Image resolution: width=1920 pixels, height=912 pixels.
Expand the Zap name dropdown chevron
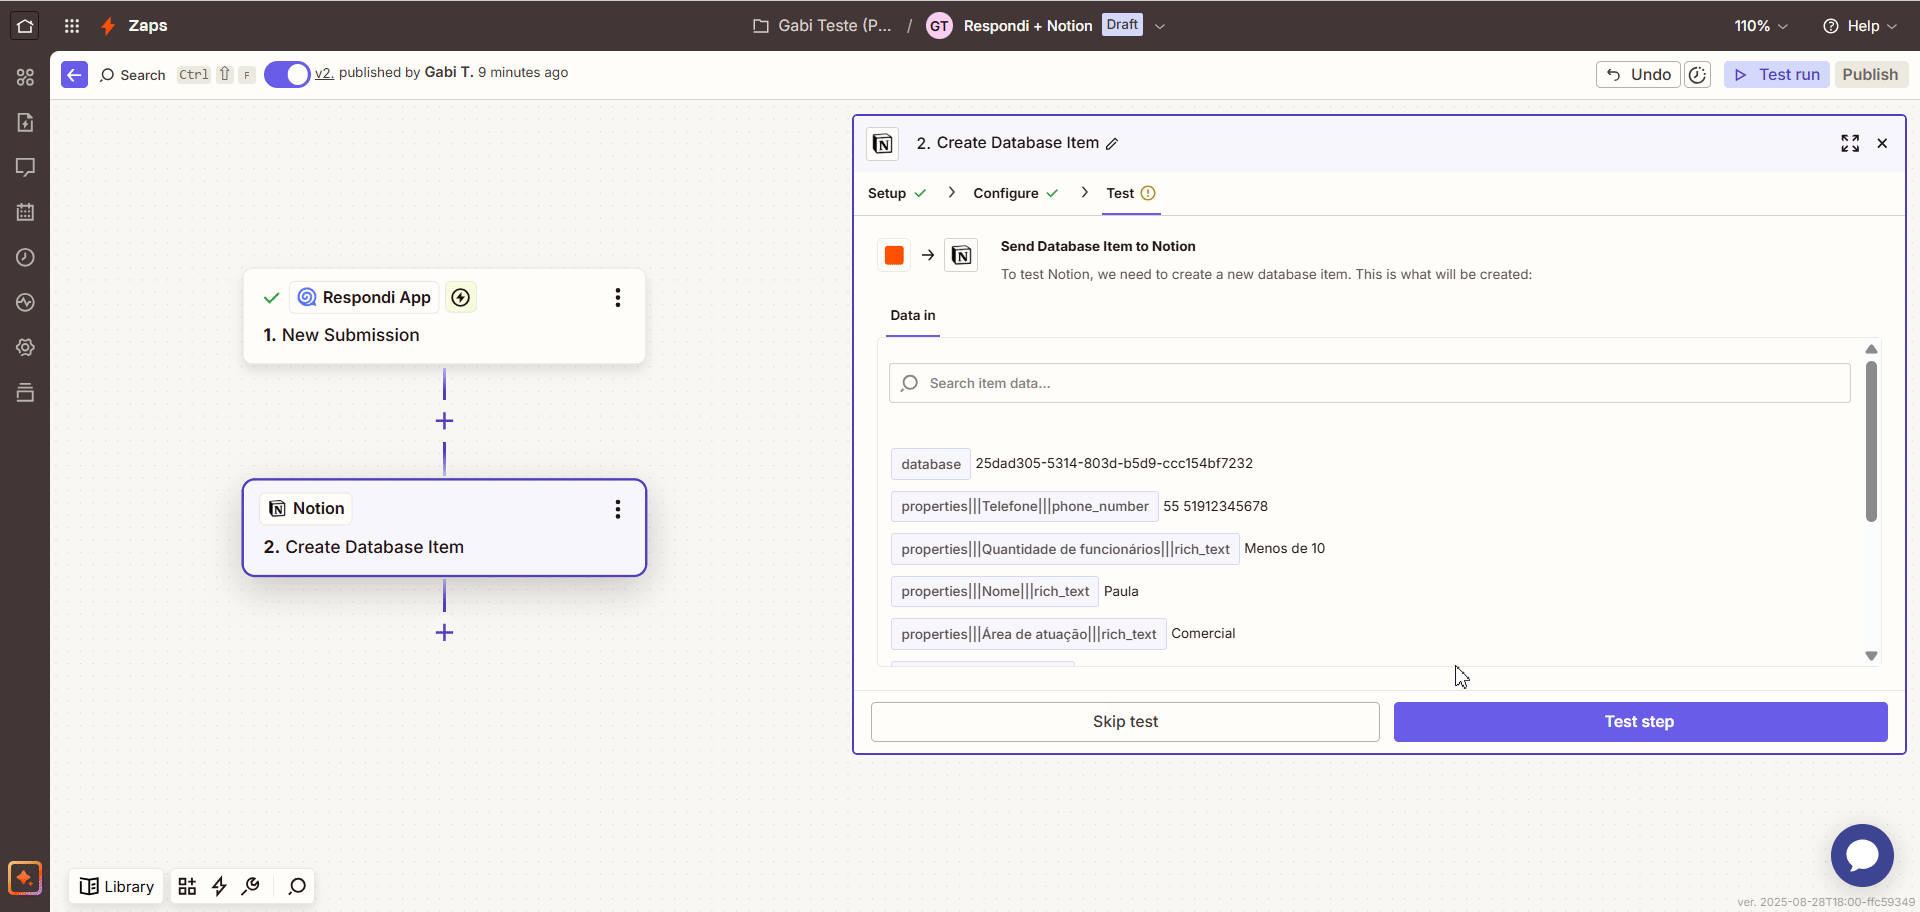pyautogui.click(x=1160, y=26)
